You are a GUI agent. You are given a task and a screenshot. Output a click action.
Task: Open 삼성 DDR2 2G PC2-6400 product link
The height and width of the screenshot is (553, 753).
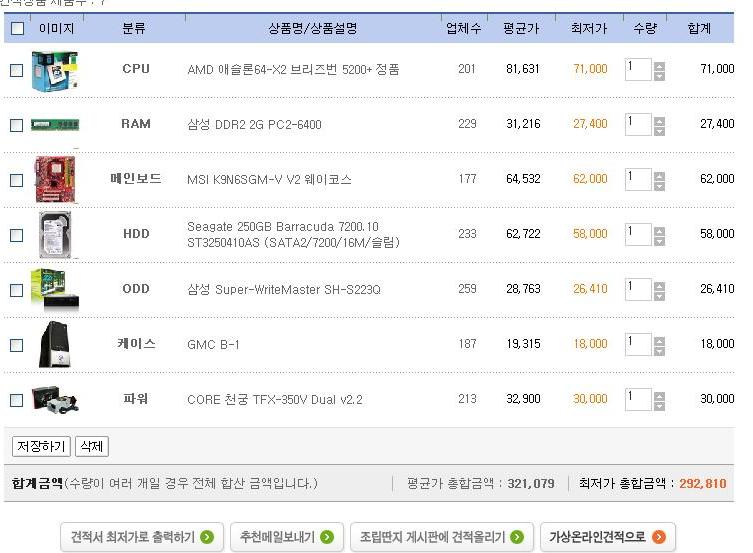click(254, 125)
